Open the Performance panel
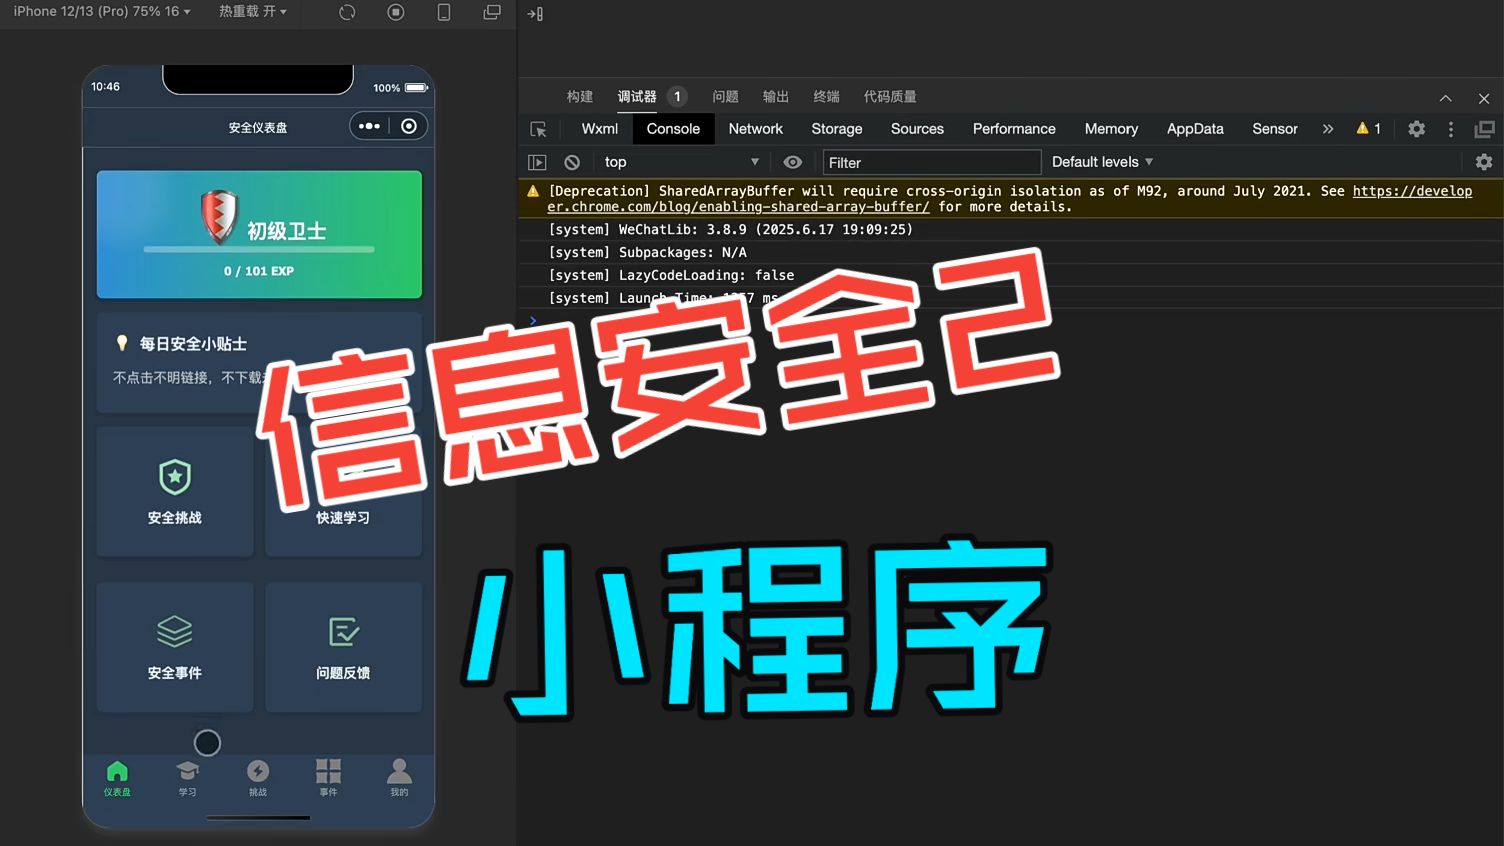Image resolution: width=1504 pixels, height=846 pixels. point(1014,129)
